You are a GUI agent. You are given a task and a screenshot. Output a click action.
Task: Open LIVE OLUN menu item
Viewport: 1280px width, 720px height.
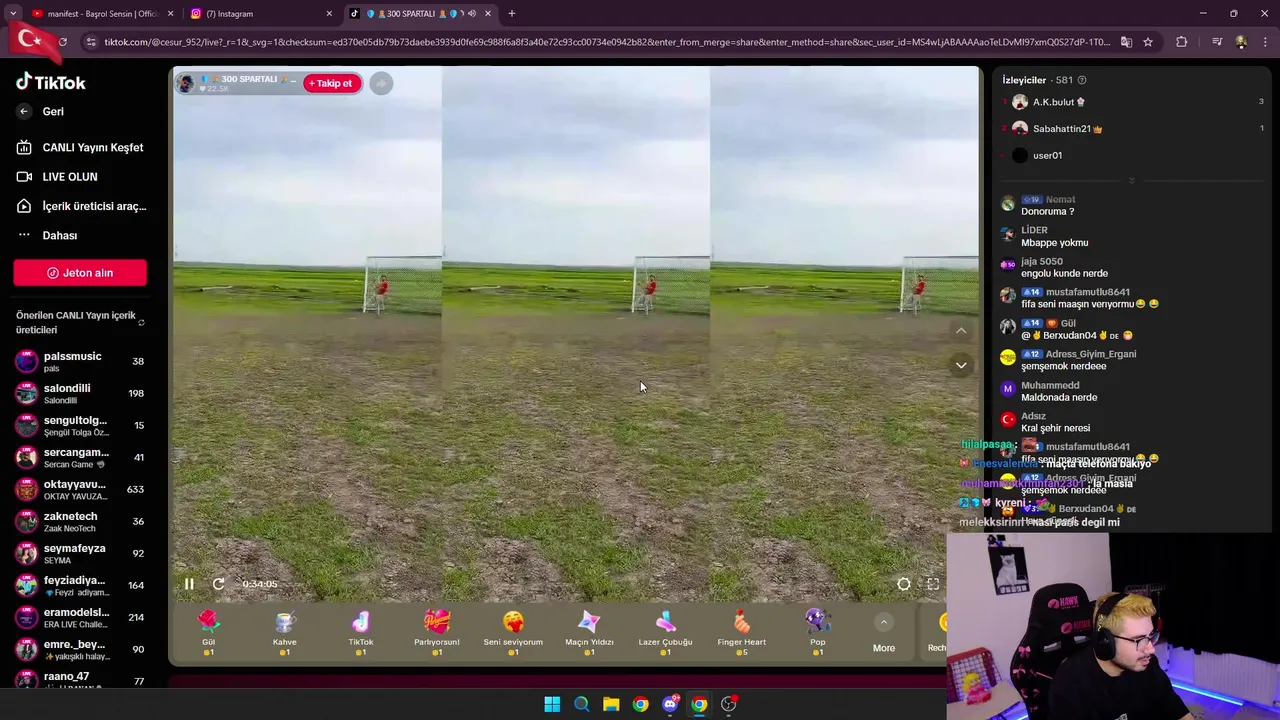pyautogui.click(x=58, y=177)
